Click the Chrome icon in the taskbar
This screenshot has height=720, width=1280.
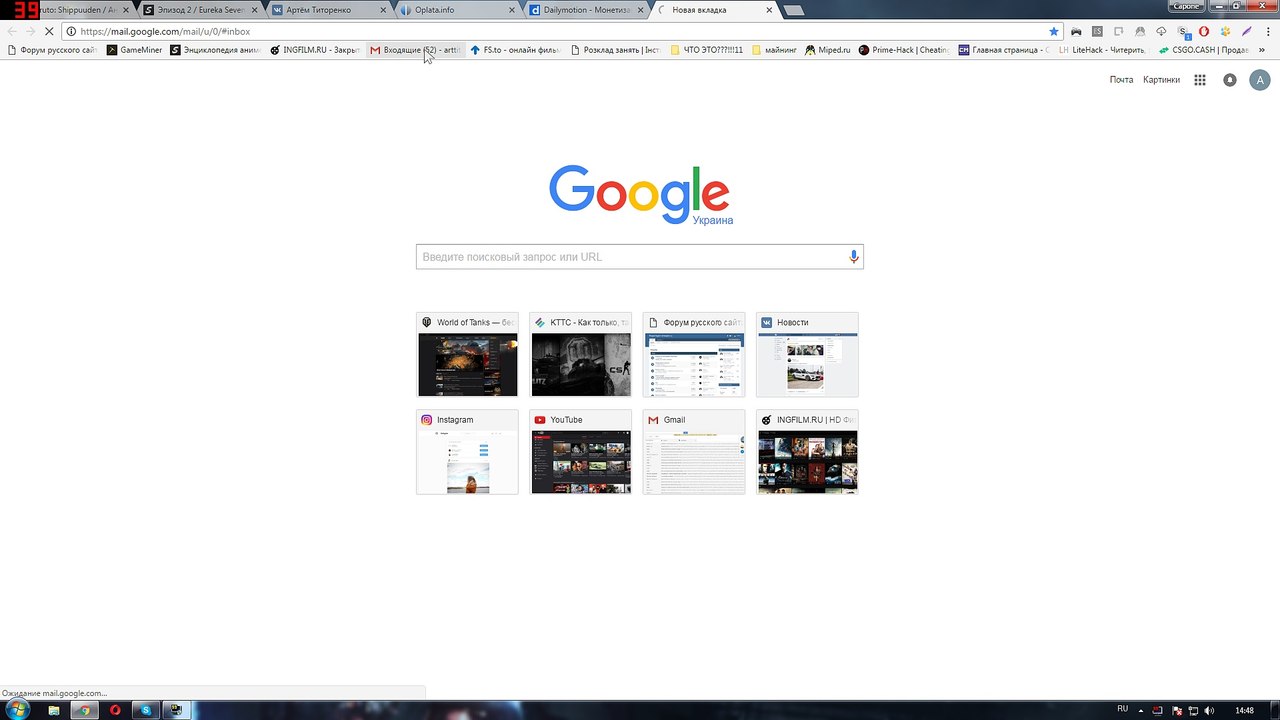84,710
